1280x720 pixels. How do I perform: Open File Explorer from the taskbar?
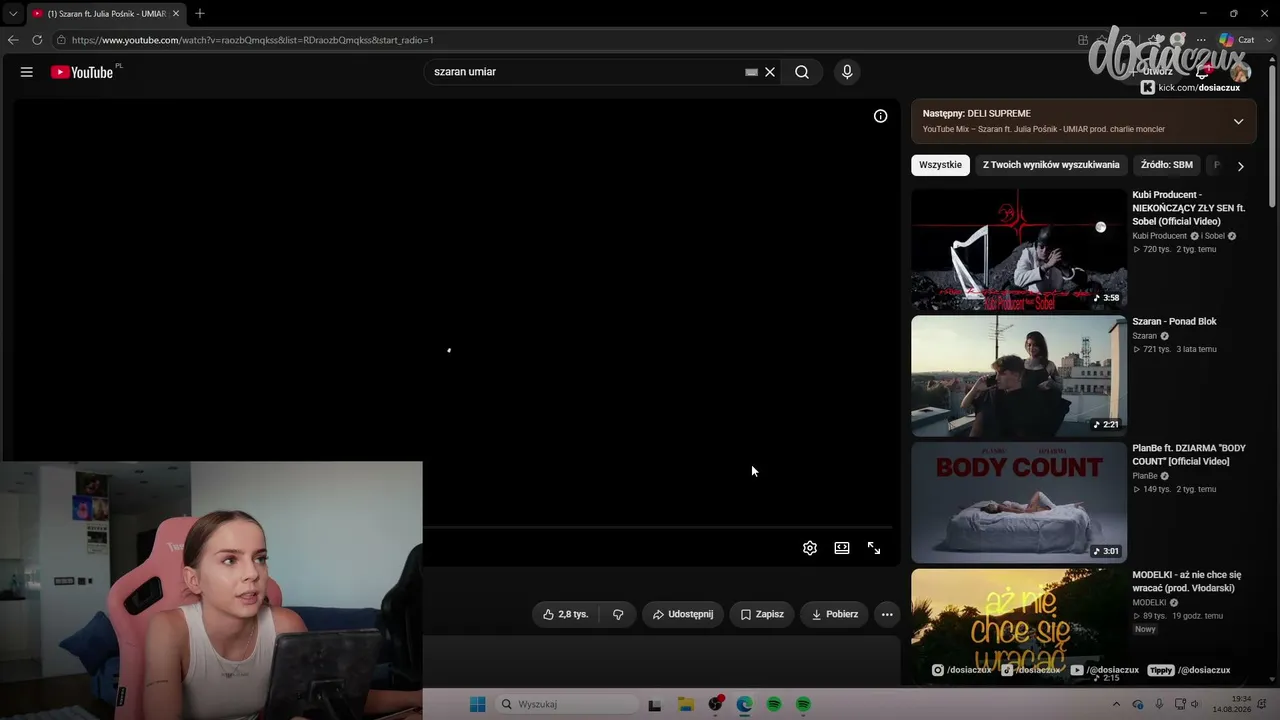click(685, 704)
